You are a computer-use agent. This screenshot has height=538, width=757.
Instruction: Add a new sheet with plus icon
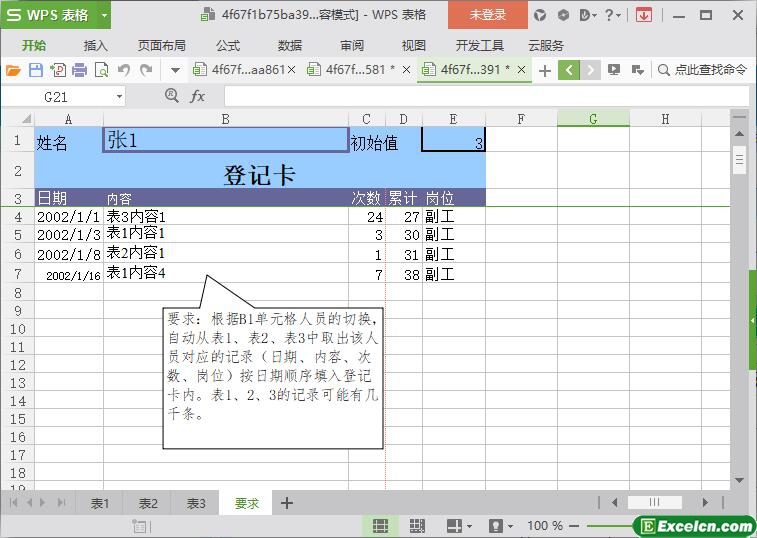(287, 503)
